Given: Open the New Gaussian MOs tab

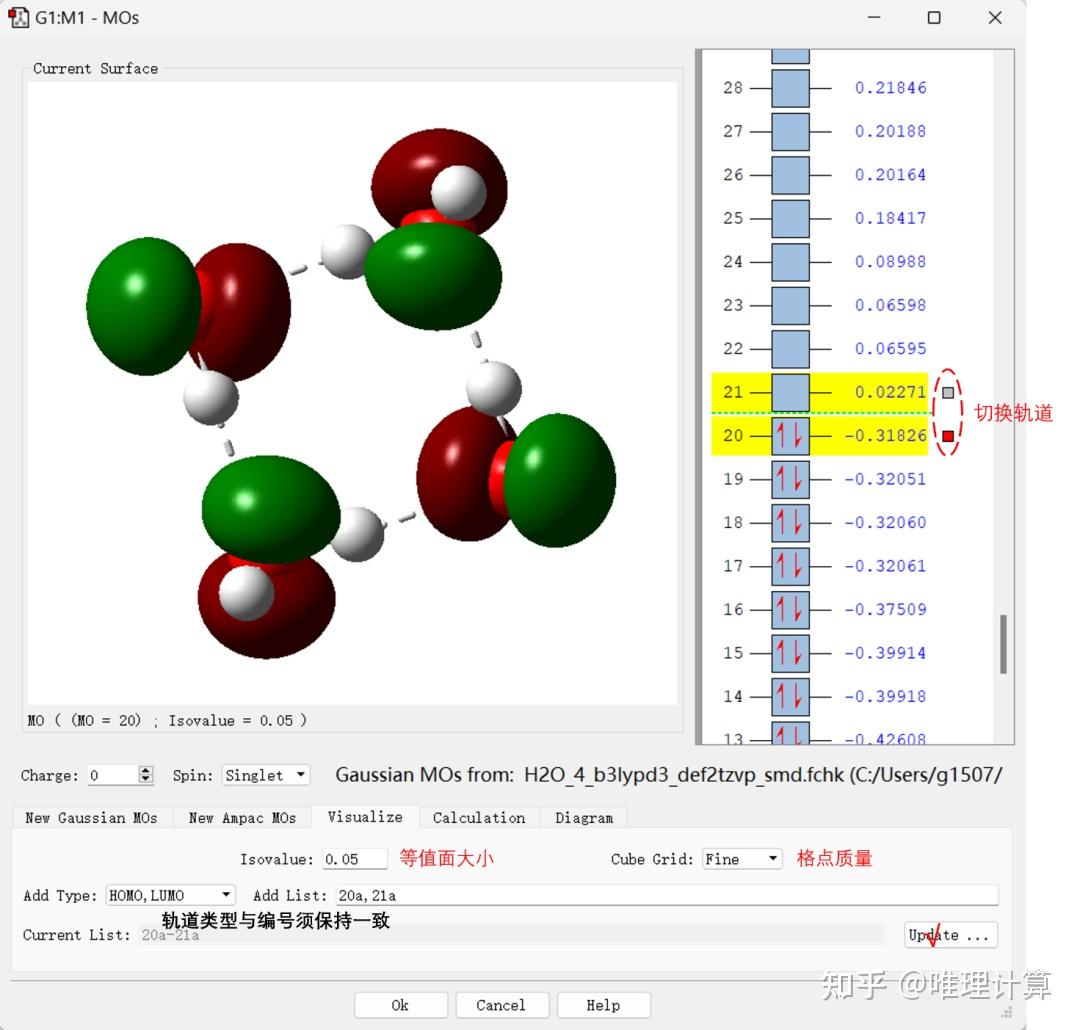Looking at the screenshot, I should pyautogui.click(x=91, y=817).
